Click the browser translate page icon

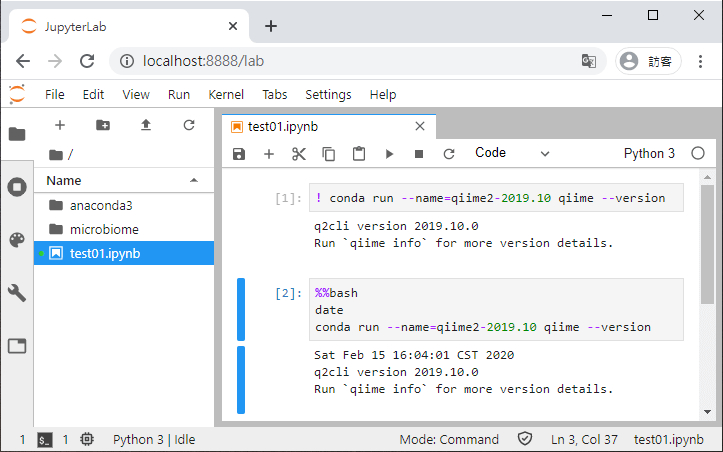[589, 61]
